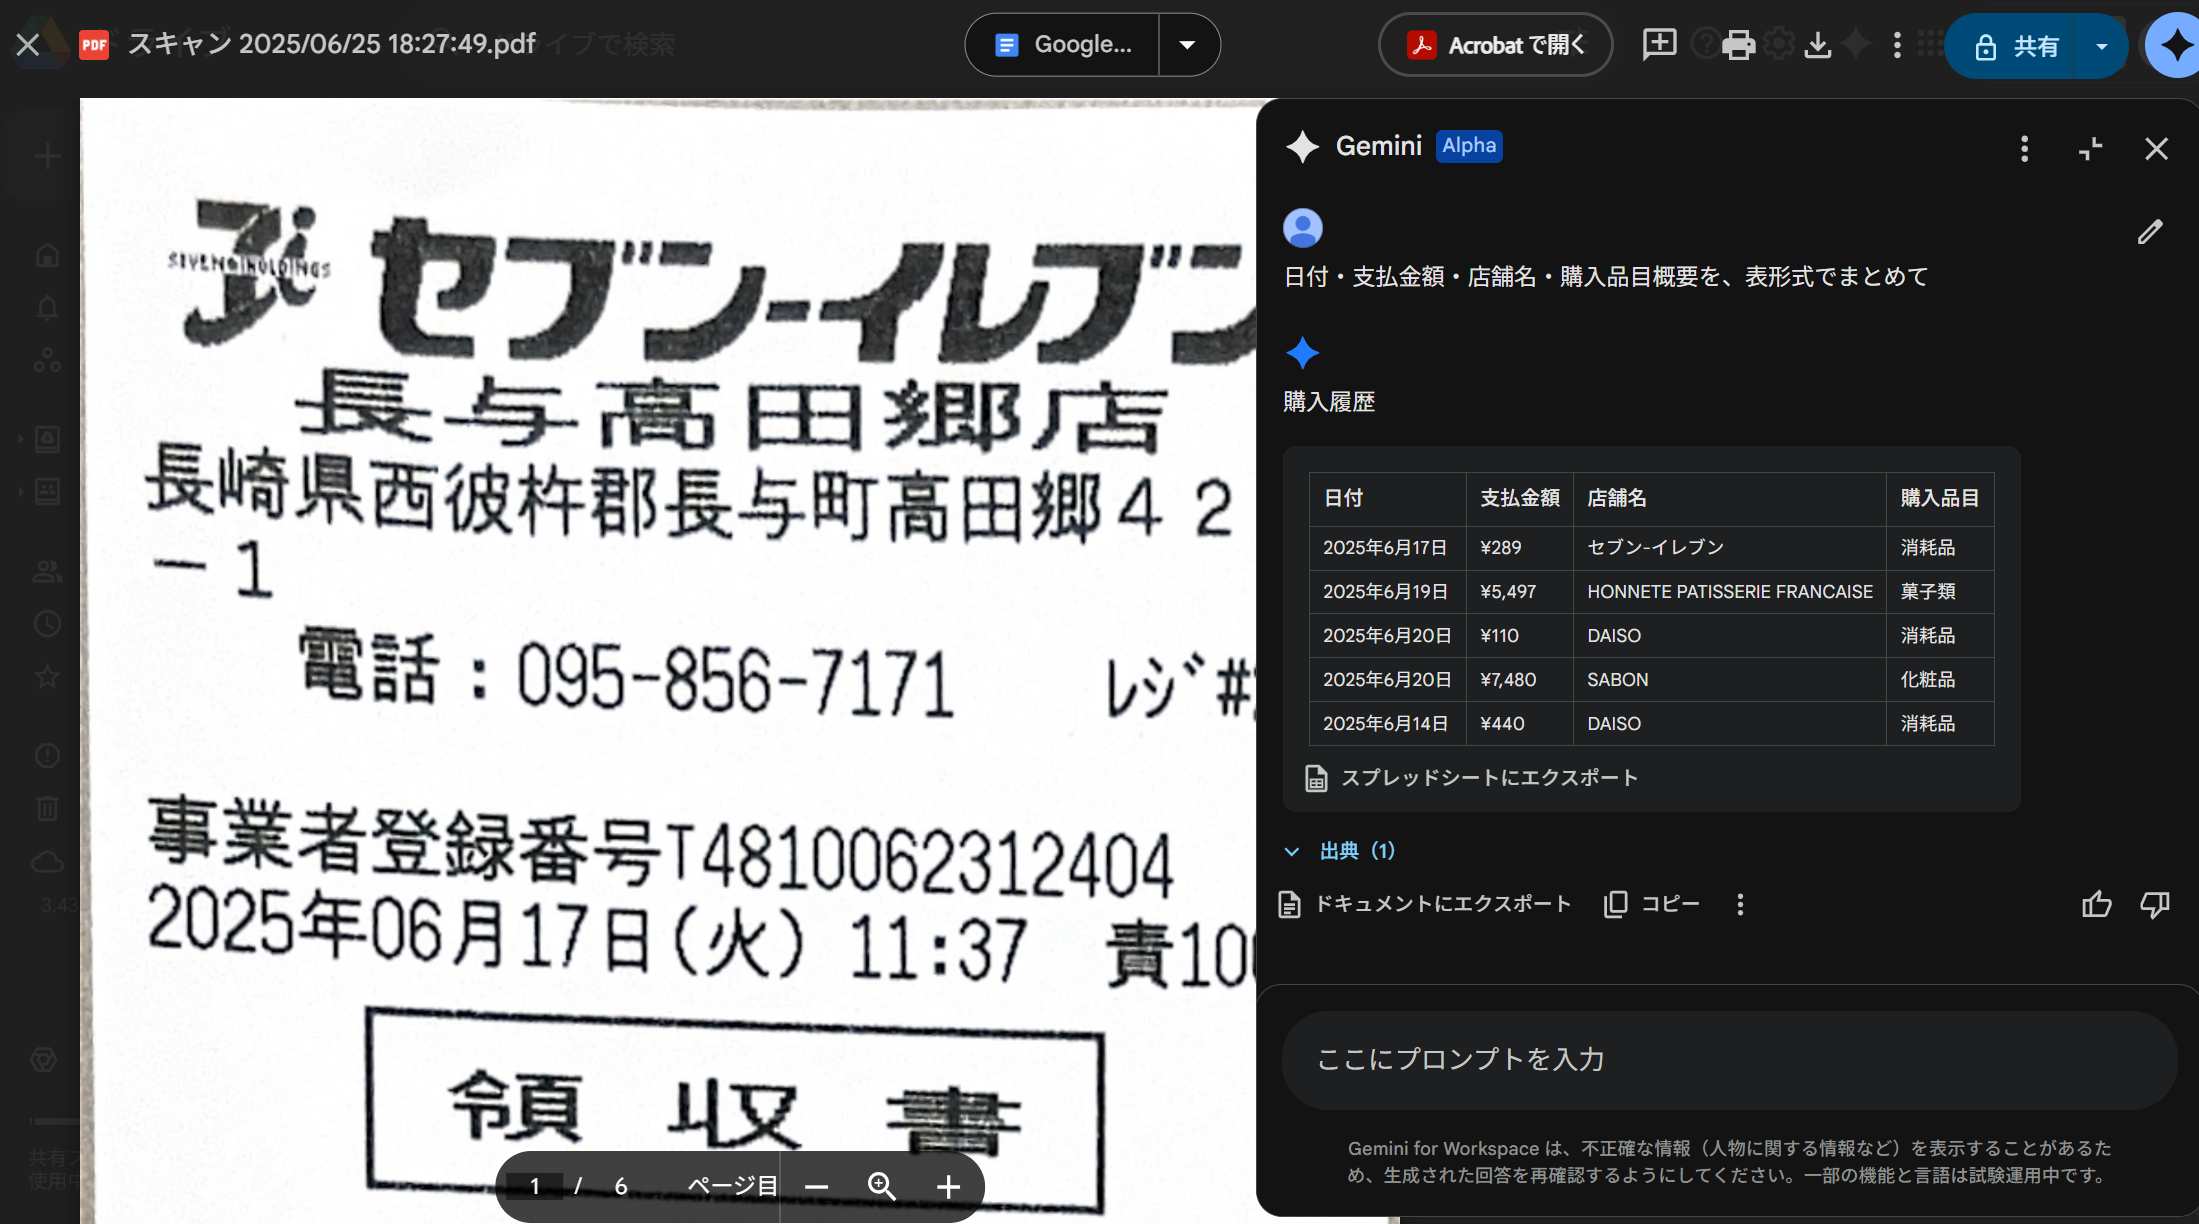Add a comment using the plus-comment icon
Image resolution: width=2199 pixels, height=1224 pixels.
coord(1659,44)
